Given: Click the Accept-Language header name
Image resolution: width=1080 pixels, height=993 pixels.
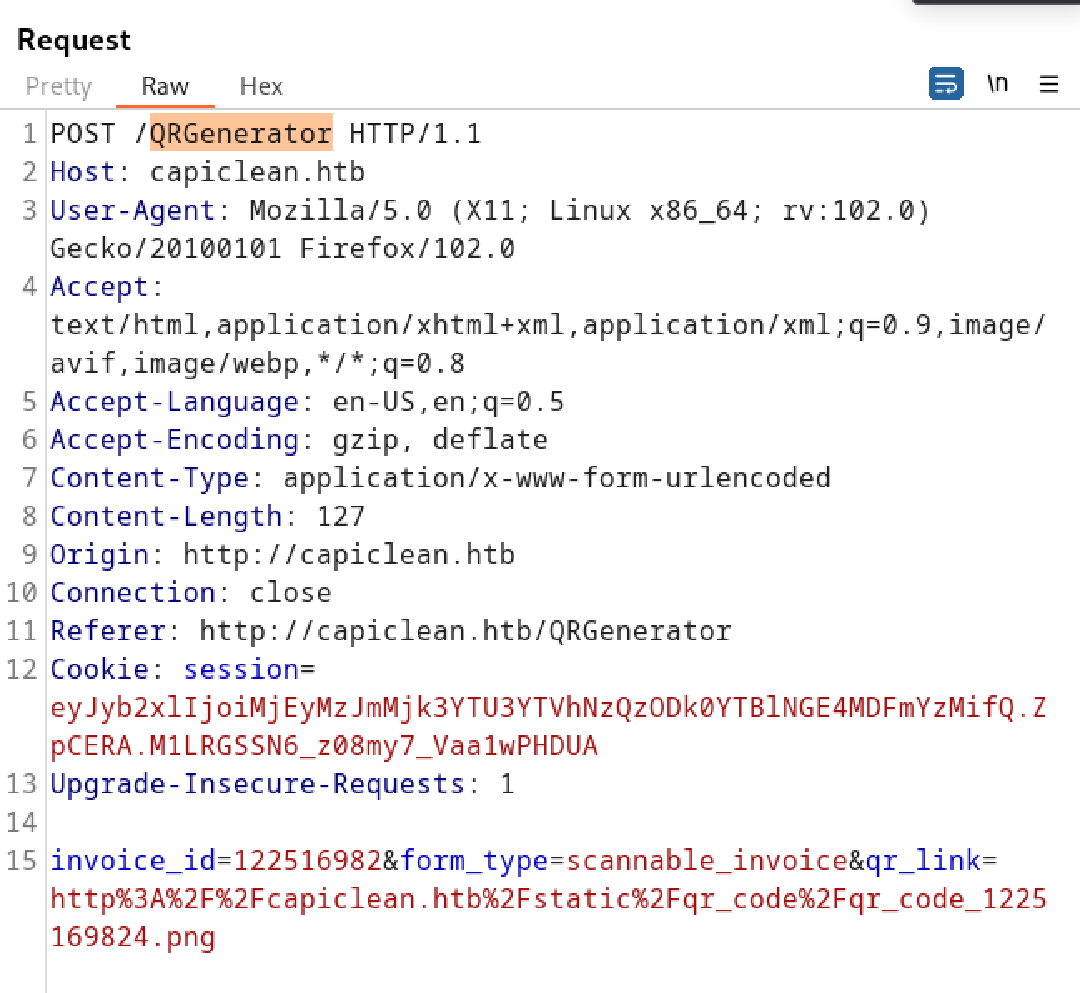Looking at the screenshot, I should pos(175,402).
